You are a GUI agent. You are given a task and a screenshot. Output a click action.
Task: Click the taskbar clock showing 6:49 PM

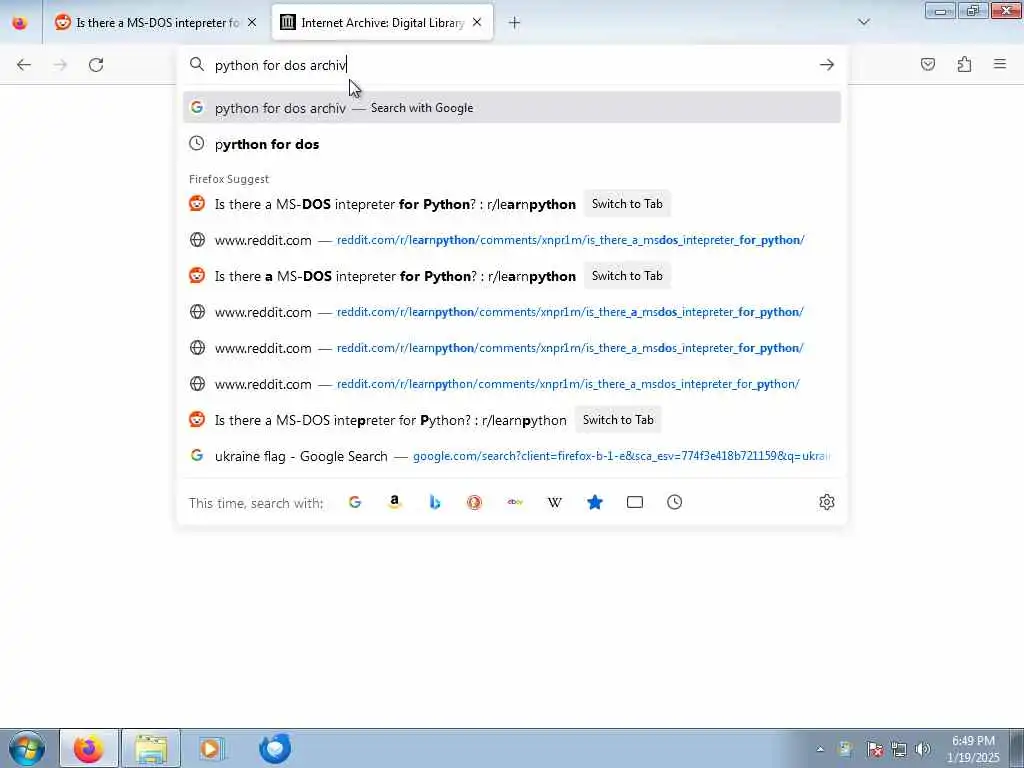(x=973, y=749)
